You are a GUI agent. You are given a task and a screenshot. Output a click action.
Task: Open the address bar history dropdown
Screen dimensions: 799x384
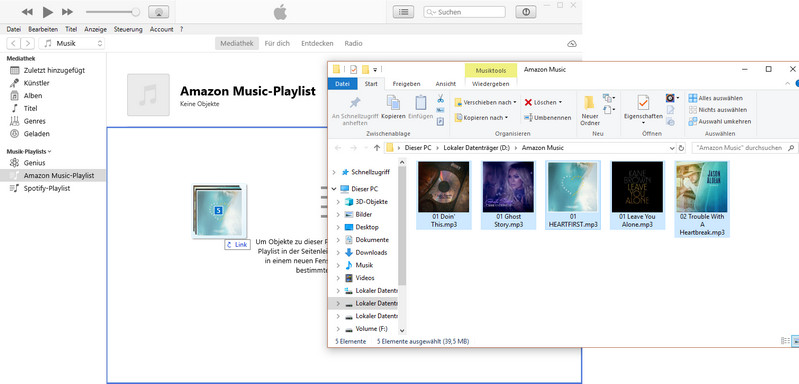coord(672,148)
